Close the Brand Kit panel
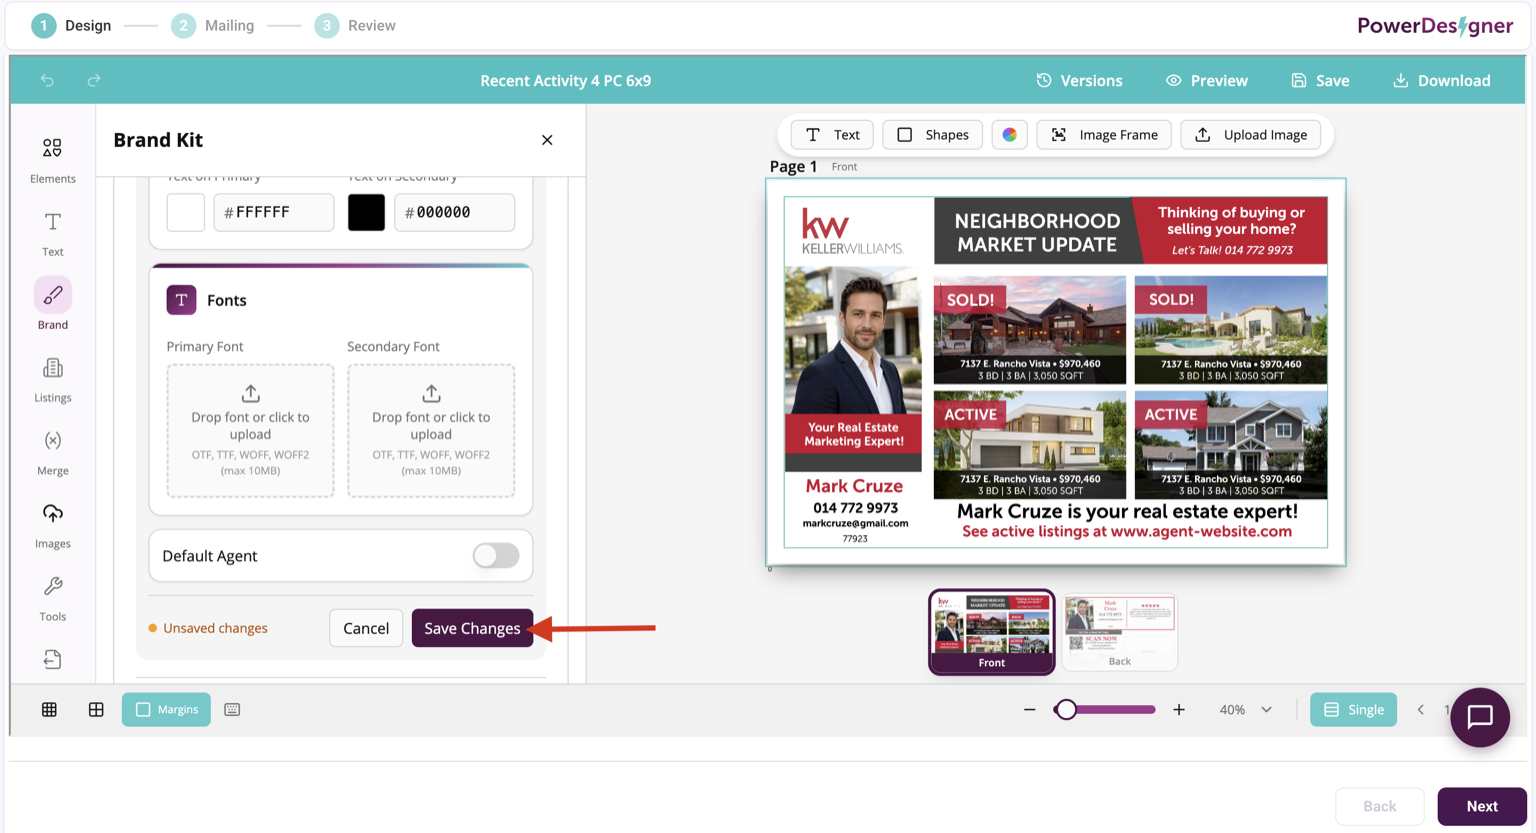Viewport: 1536px width, 833px height. pyautogui.click(x=547, y=140)
